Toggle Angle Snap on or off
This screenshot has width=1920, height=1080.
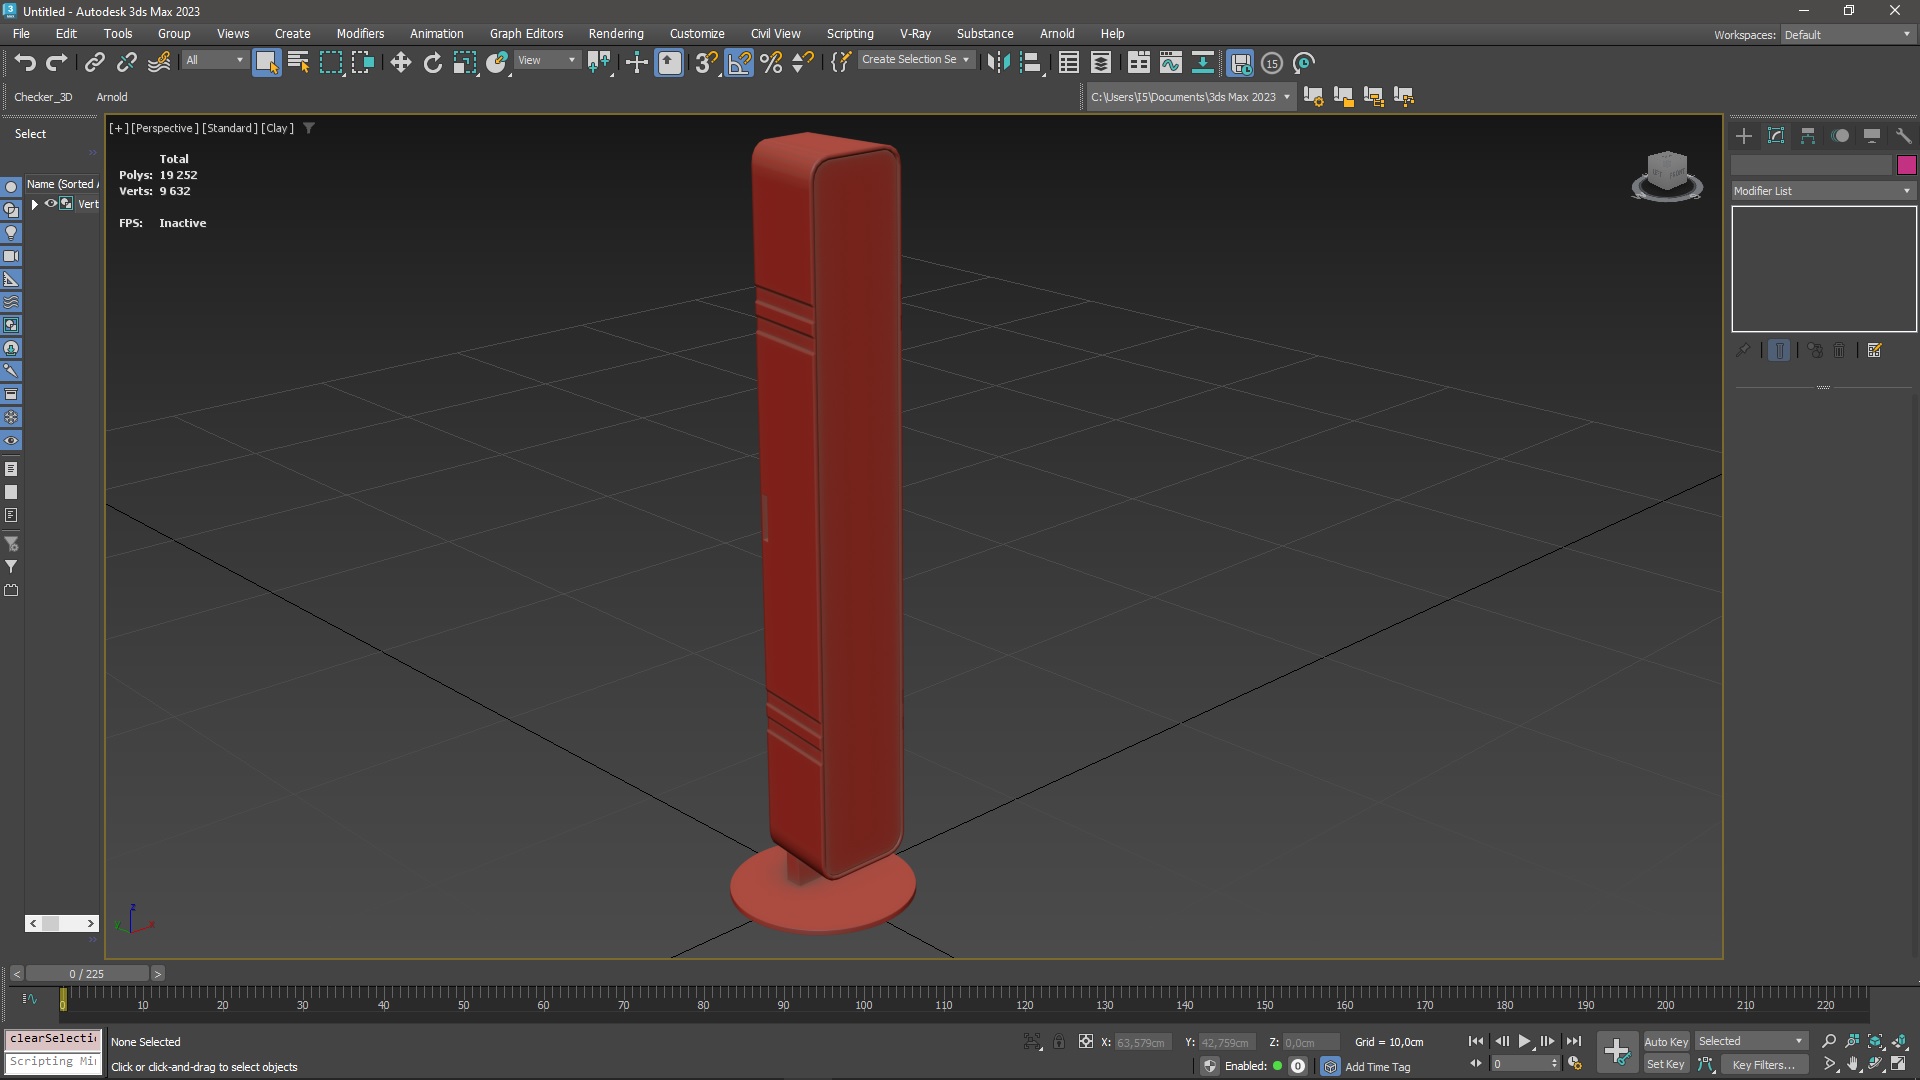pos(739,62)
